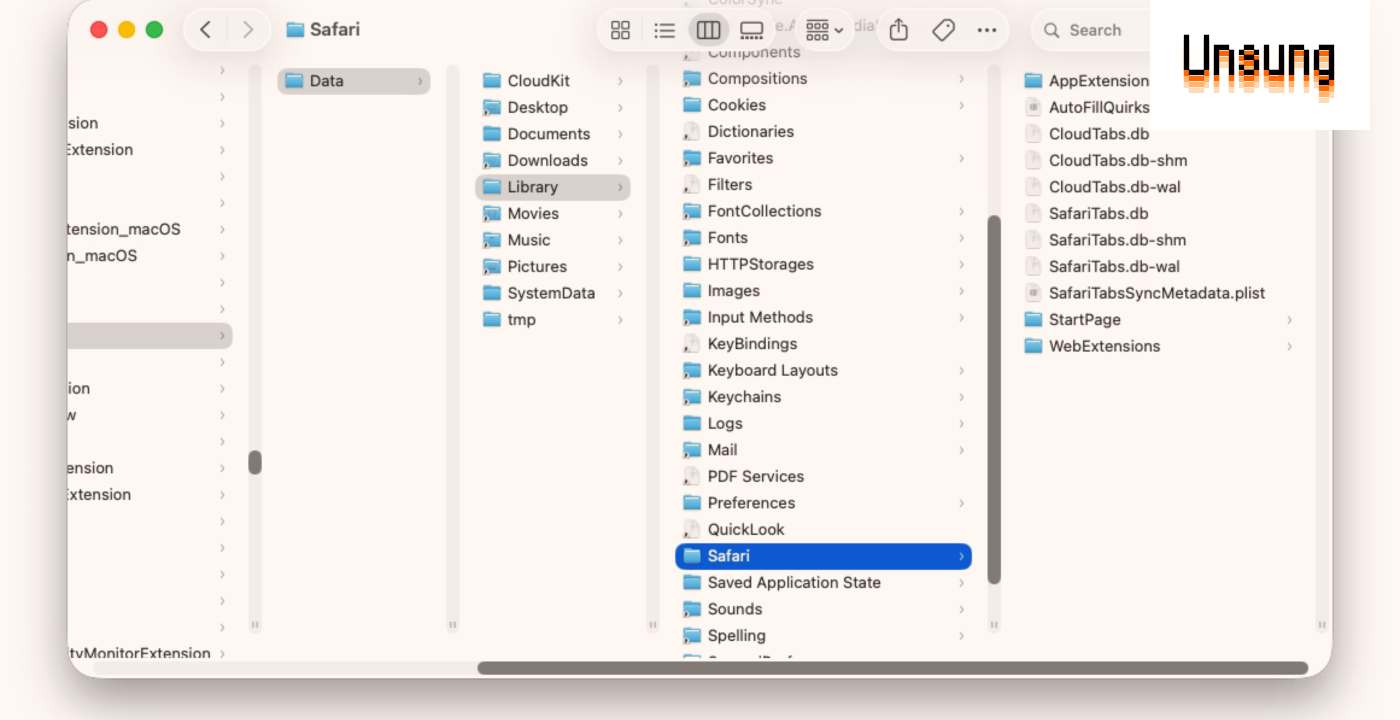Go back with the left chevron
Image resolution: width=1400 pixels, height=720 pixels.
206,30
